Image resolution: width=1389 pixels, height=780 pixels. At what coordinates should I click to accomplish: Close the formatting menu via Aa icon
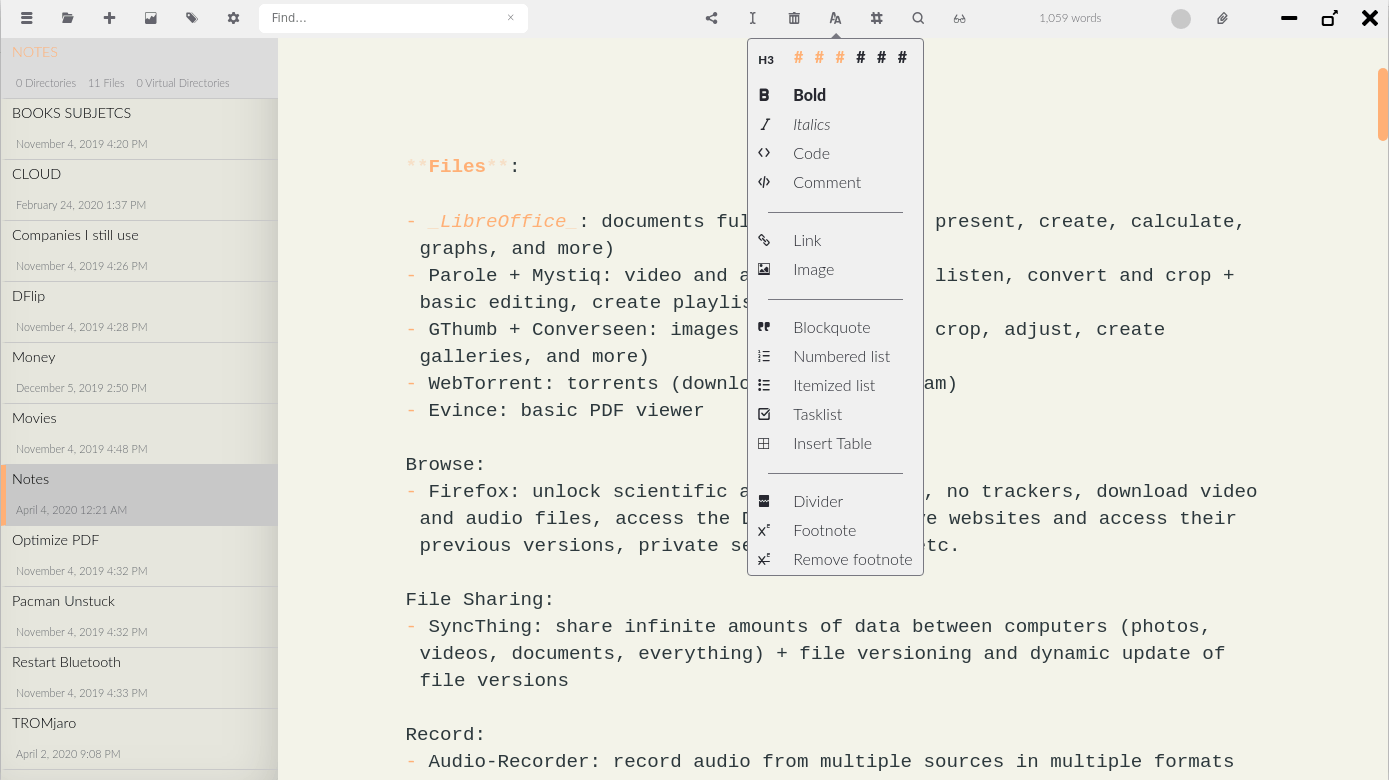835,18
